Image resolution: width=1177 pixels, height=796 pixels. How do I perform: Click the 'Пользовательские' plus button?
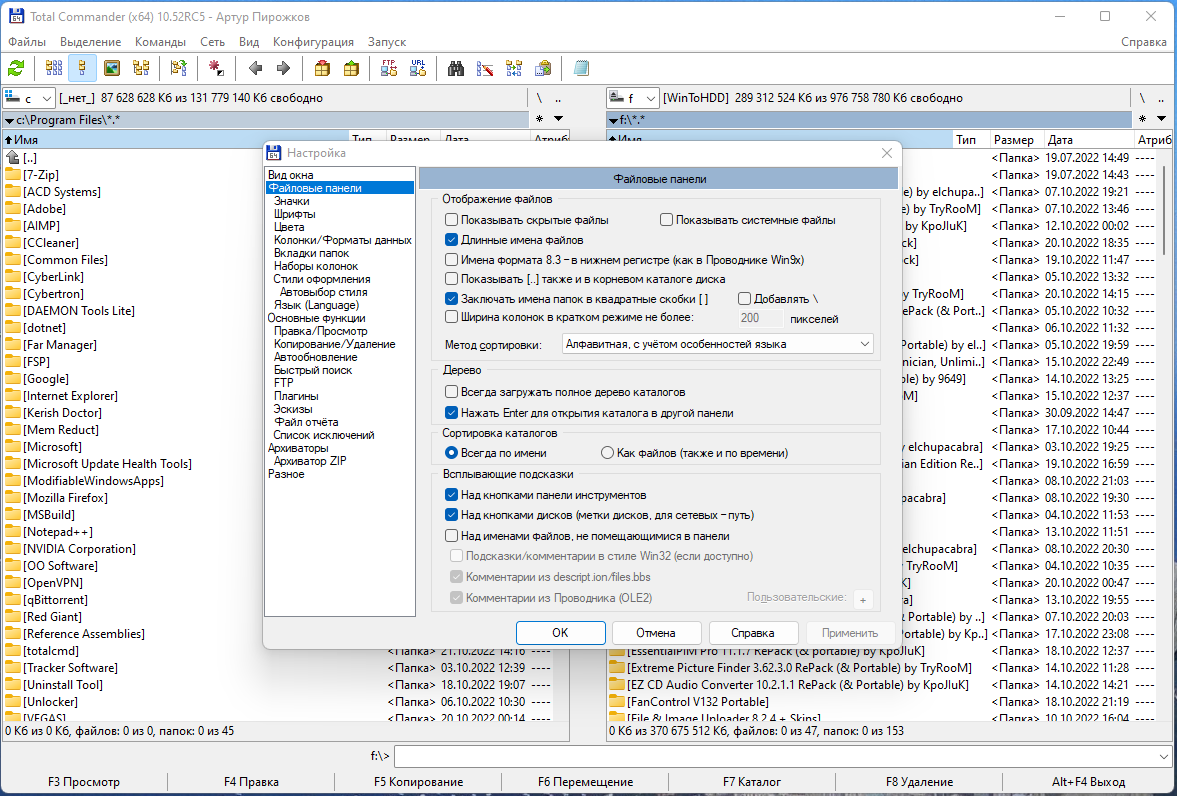(862, 600)
